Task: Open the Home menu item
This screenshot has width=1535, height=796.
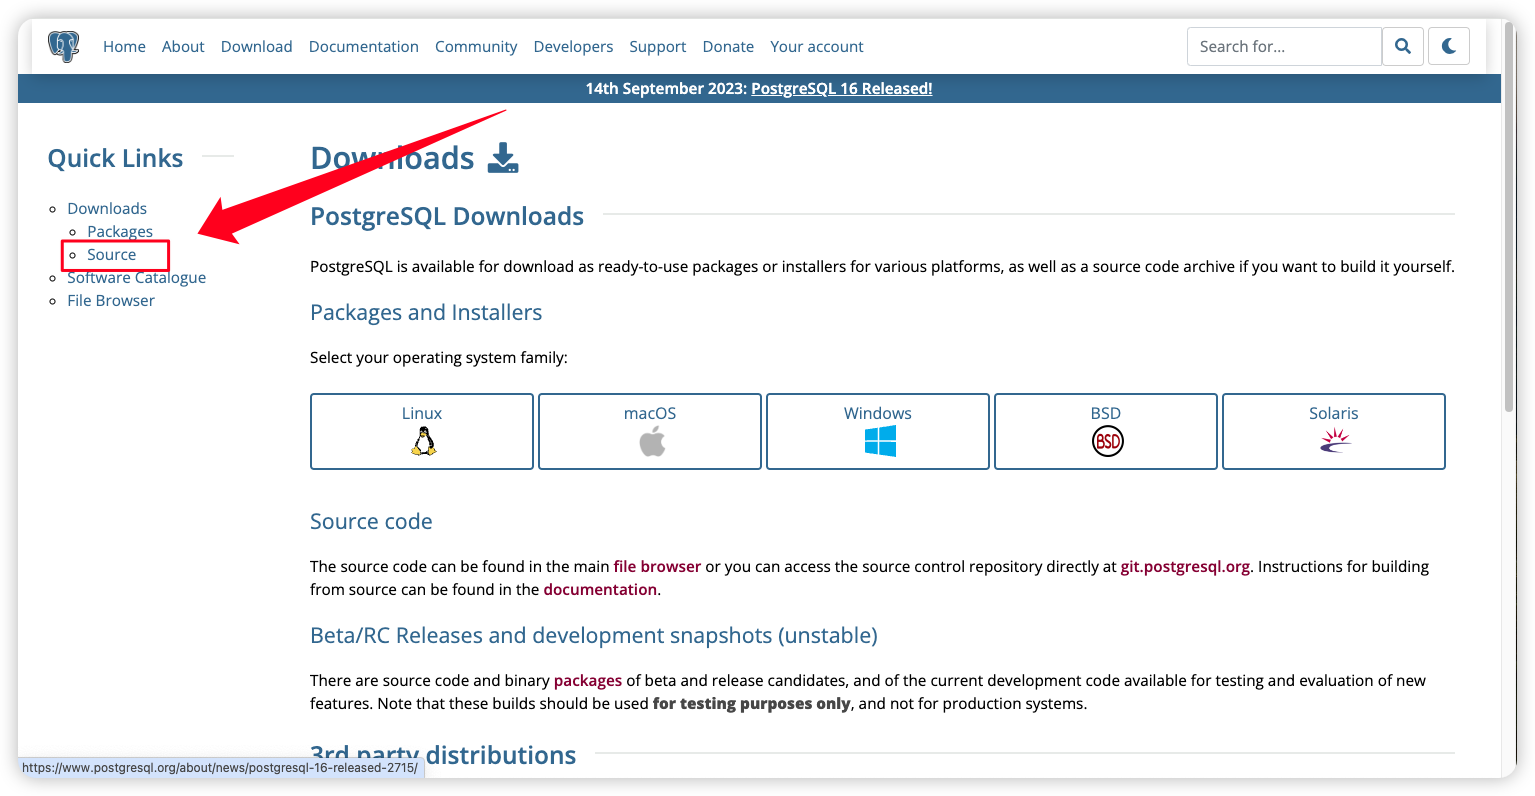Action: 124,46
